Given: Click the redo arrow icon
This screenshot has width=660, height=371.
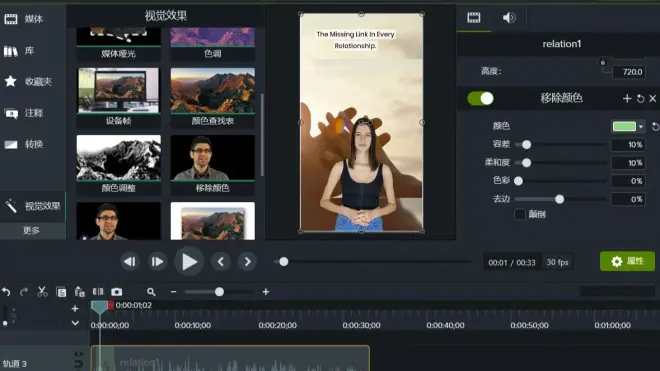Looking at the screenshot, I should tap(24, 291).
